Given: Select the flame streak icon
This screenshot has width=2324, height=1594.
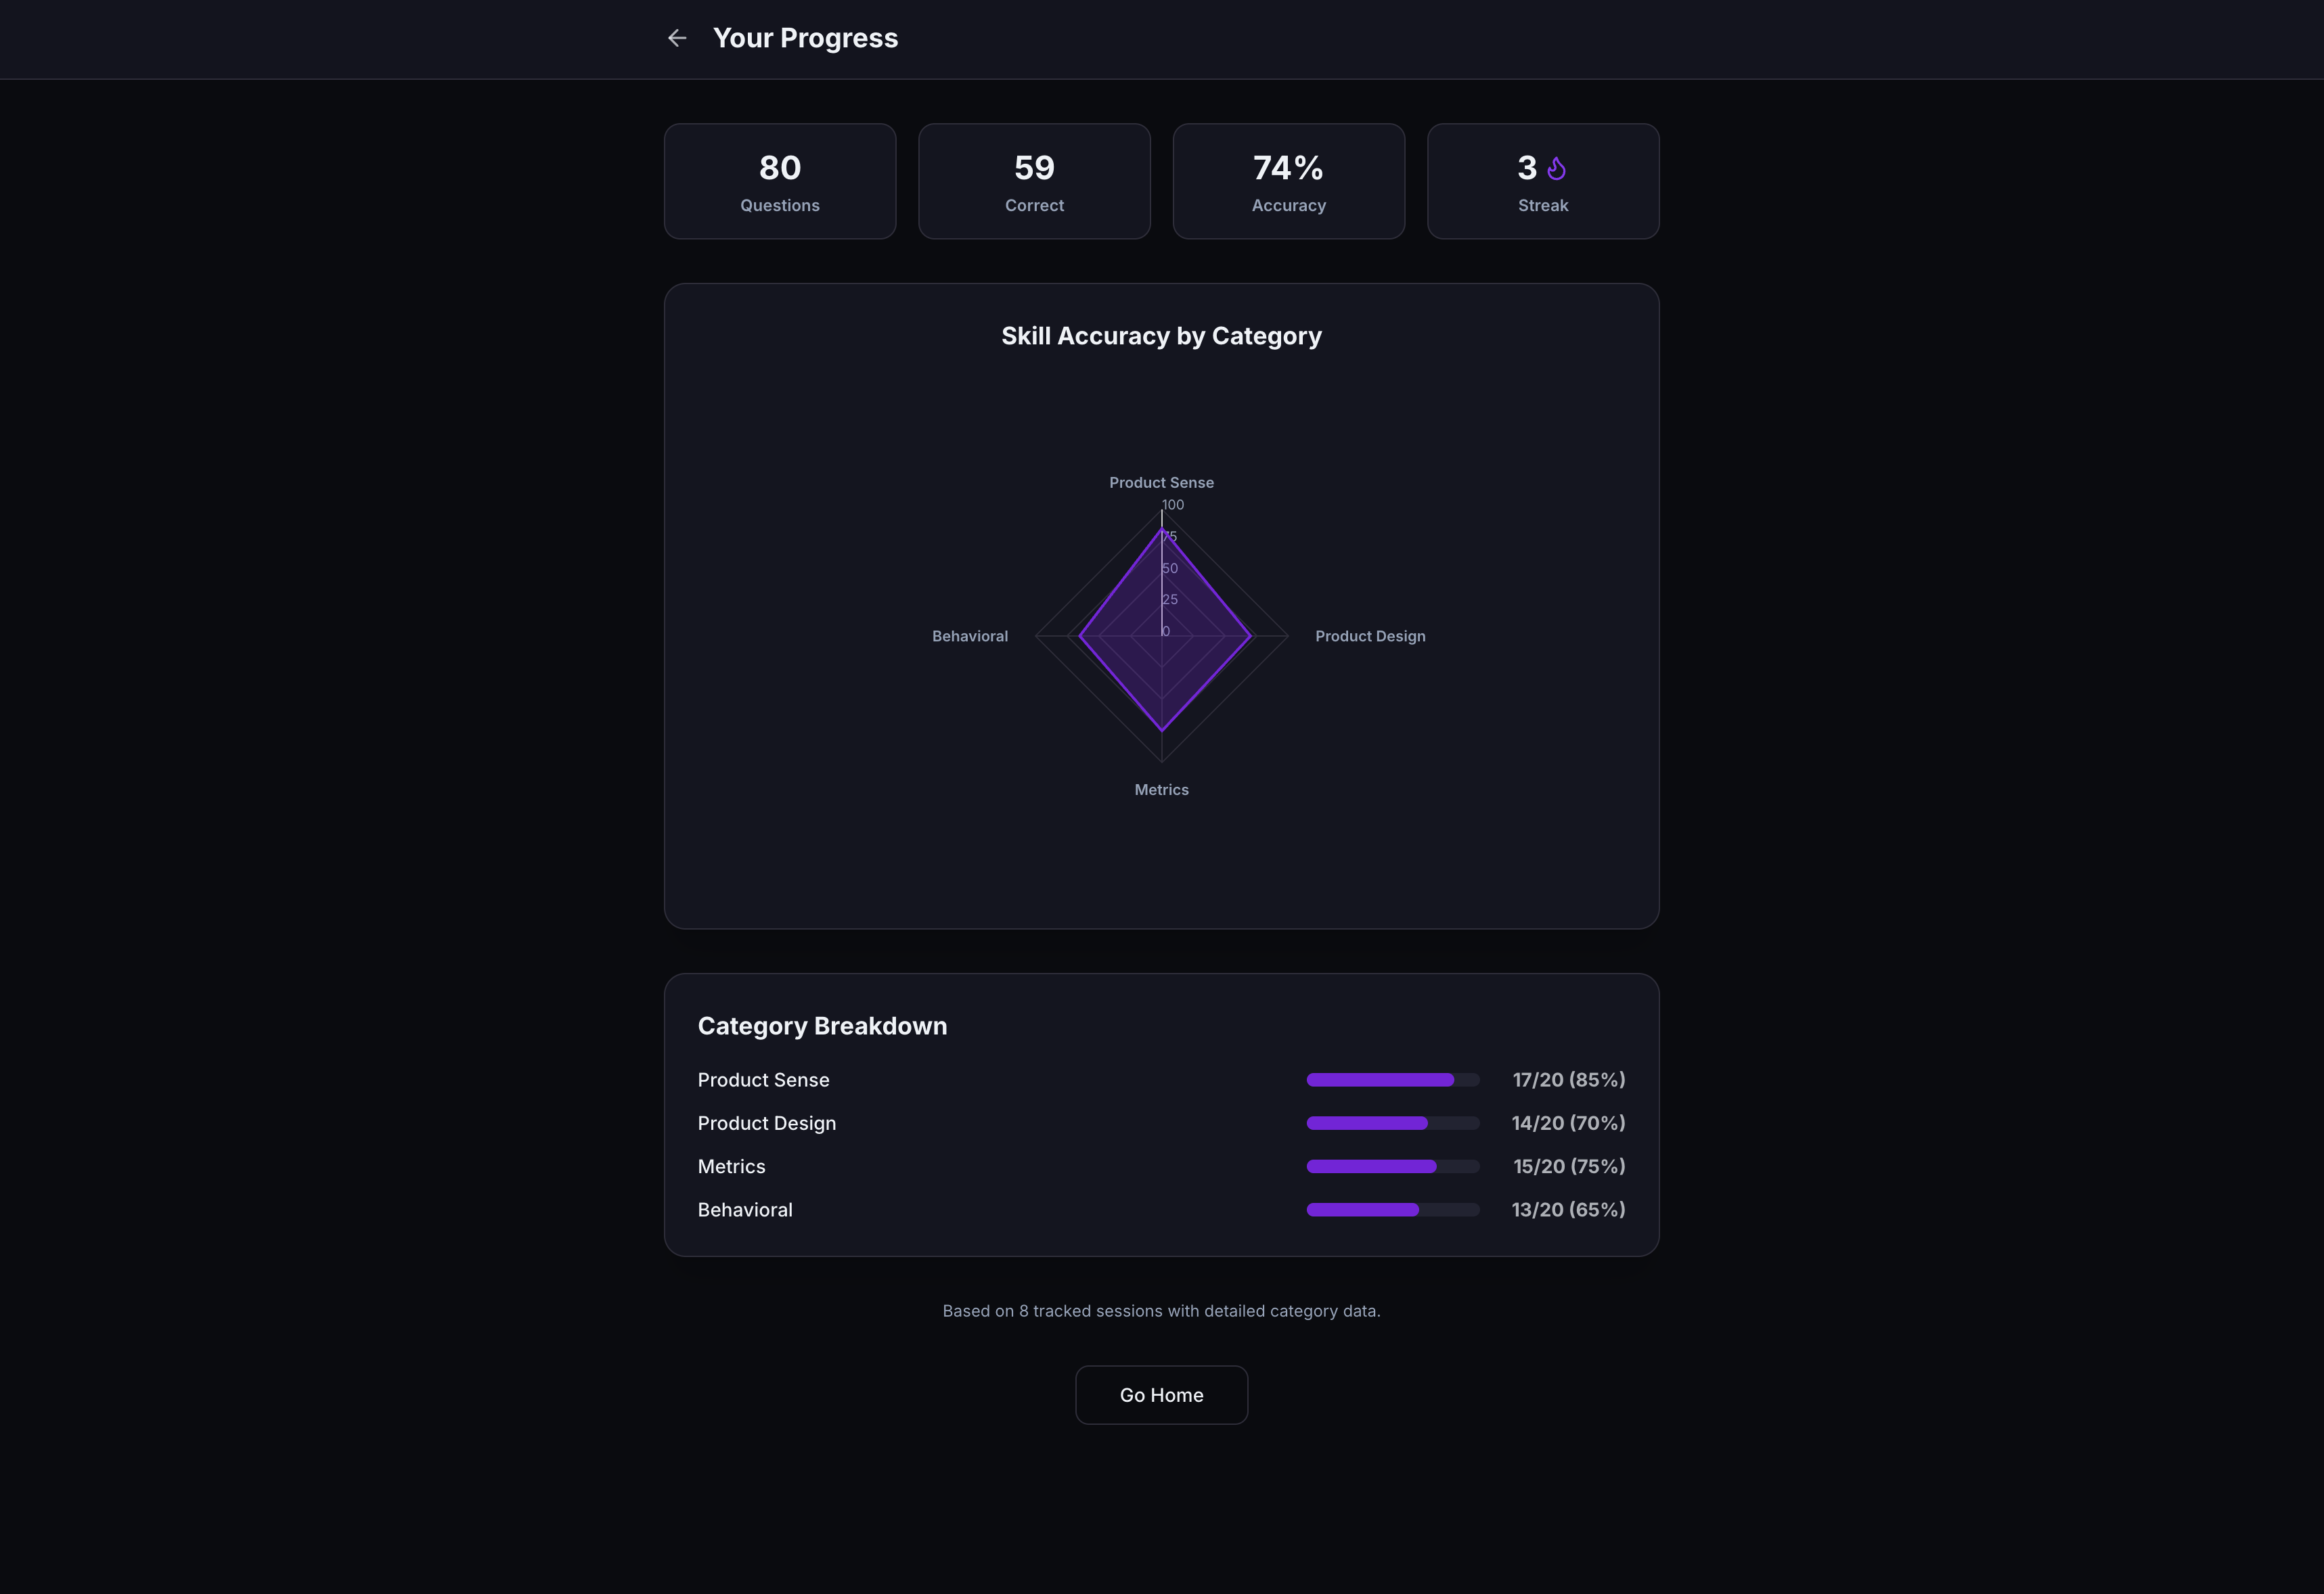Looking at the screenshot, I should click(x=1556, y=168).
